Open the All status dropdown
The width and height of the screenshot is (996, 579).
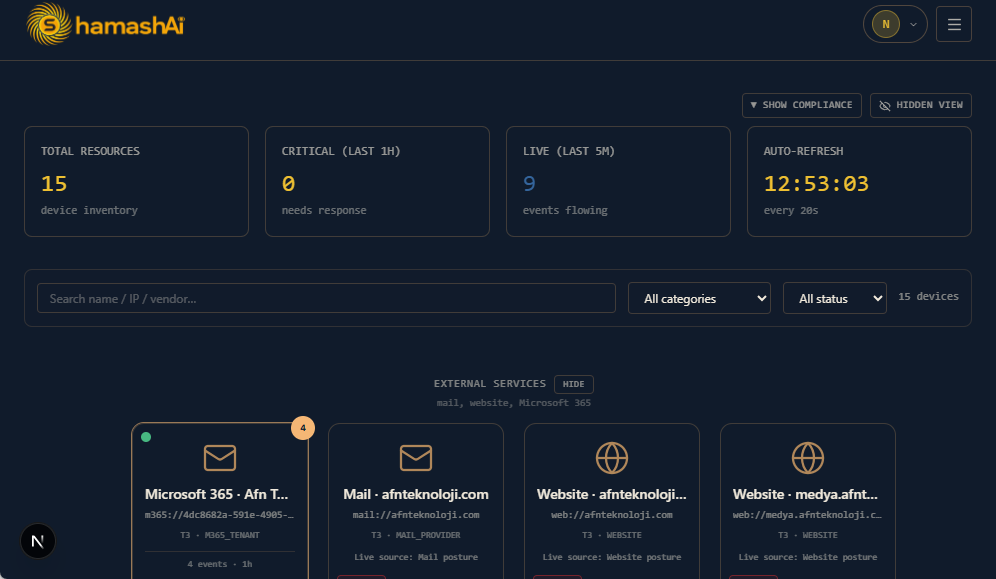click(834, 298)
